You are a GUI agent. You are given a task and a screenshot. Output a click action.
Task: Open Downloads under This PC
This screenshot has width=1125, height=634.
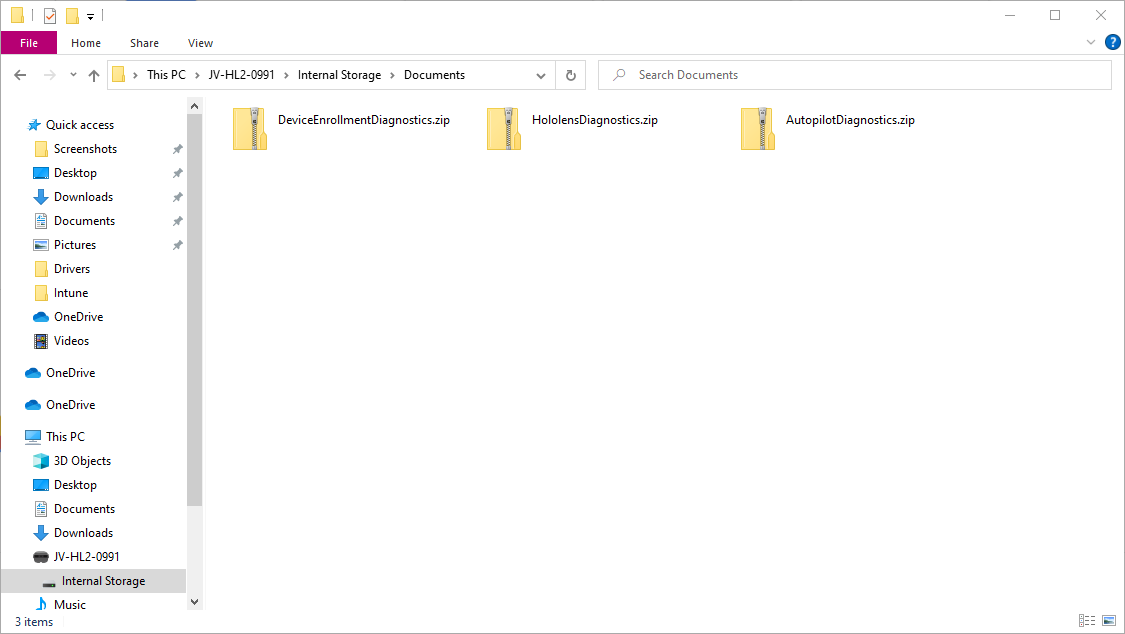83,533
